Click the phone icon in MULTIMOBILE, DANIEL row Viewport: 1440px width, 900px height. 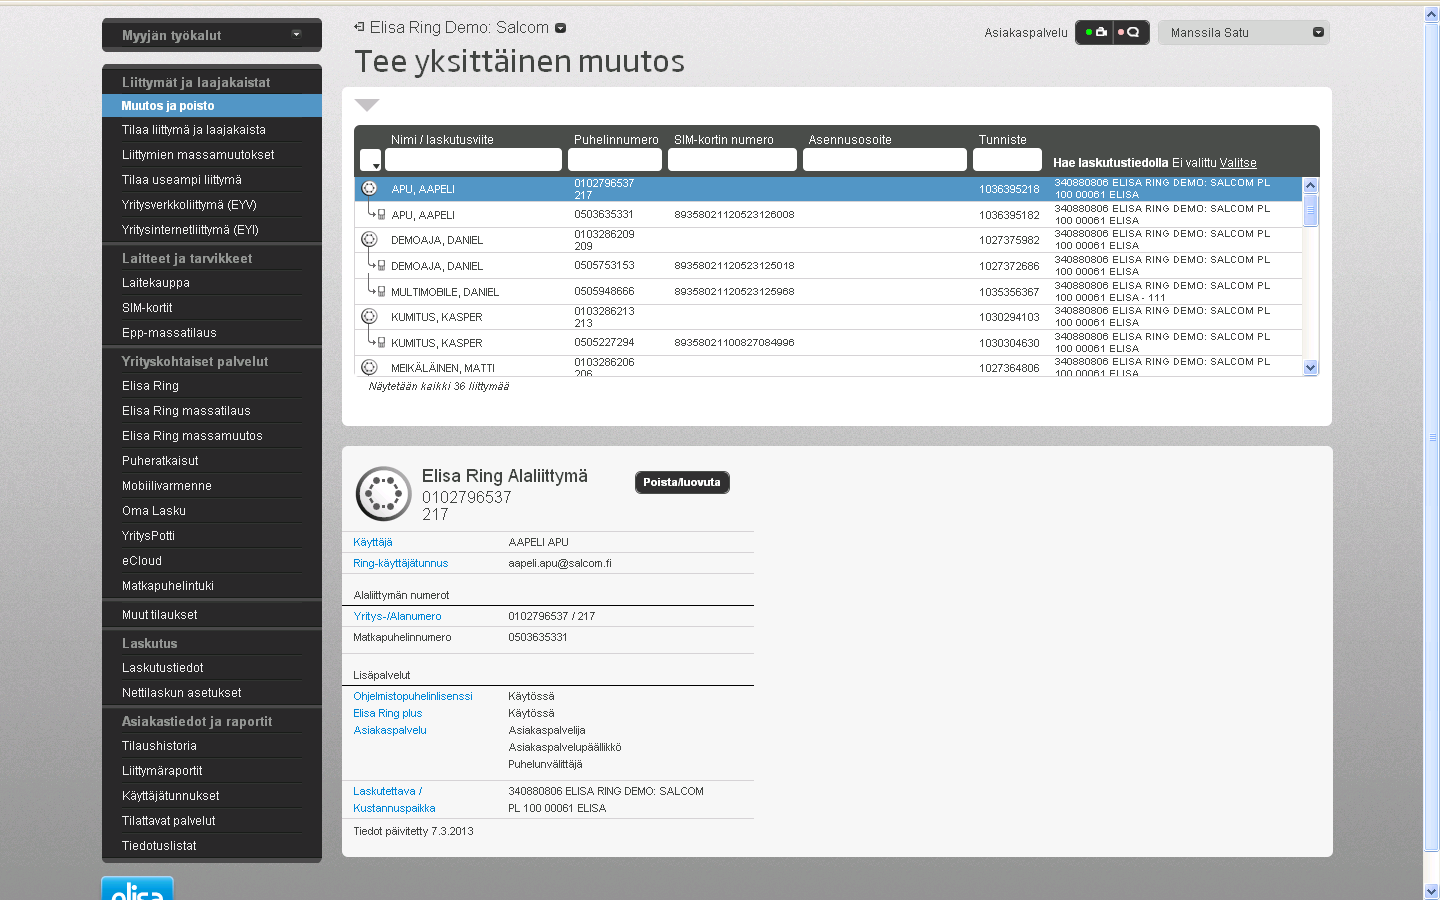point(381,291)
